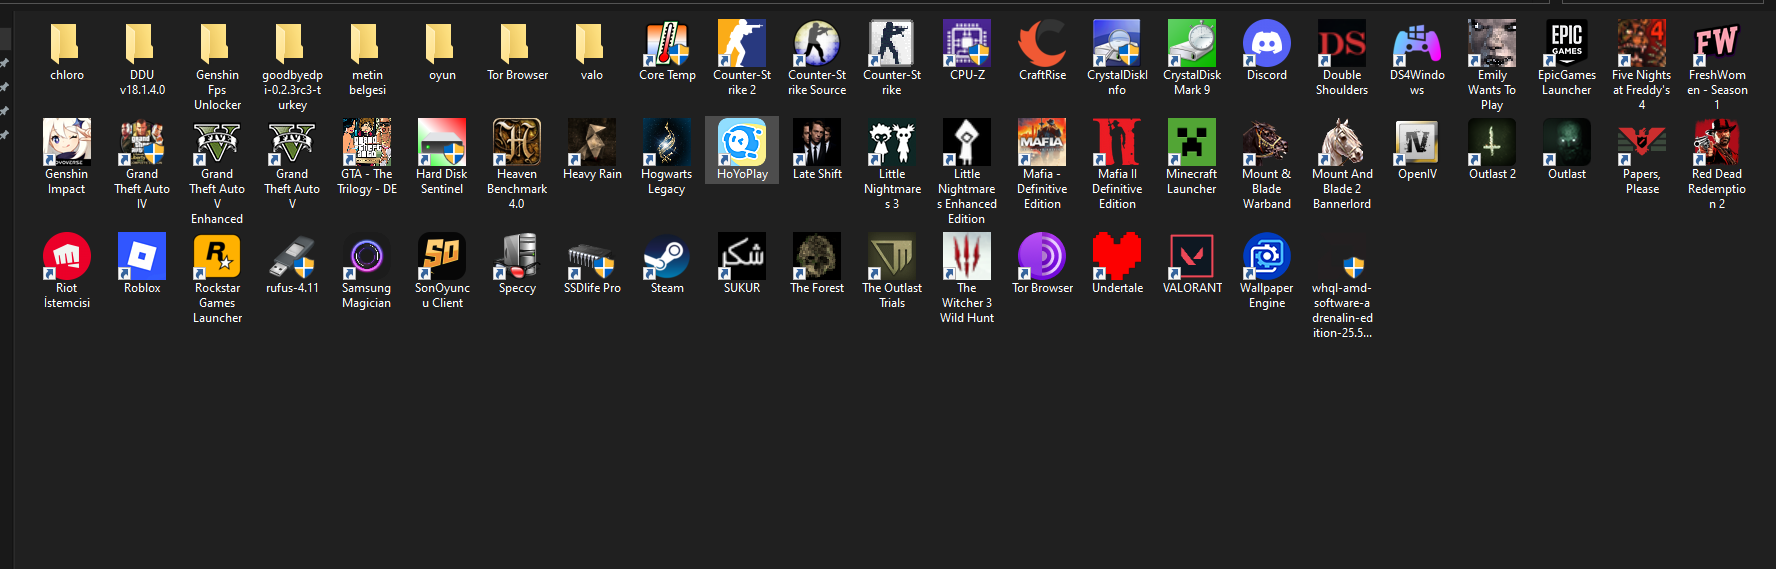1776x569 pixels.
Task: Select Five Nights at Freddy's 4 icon
Action: pyautogui.click(x=1642, y=43)
